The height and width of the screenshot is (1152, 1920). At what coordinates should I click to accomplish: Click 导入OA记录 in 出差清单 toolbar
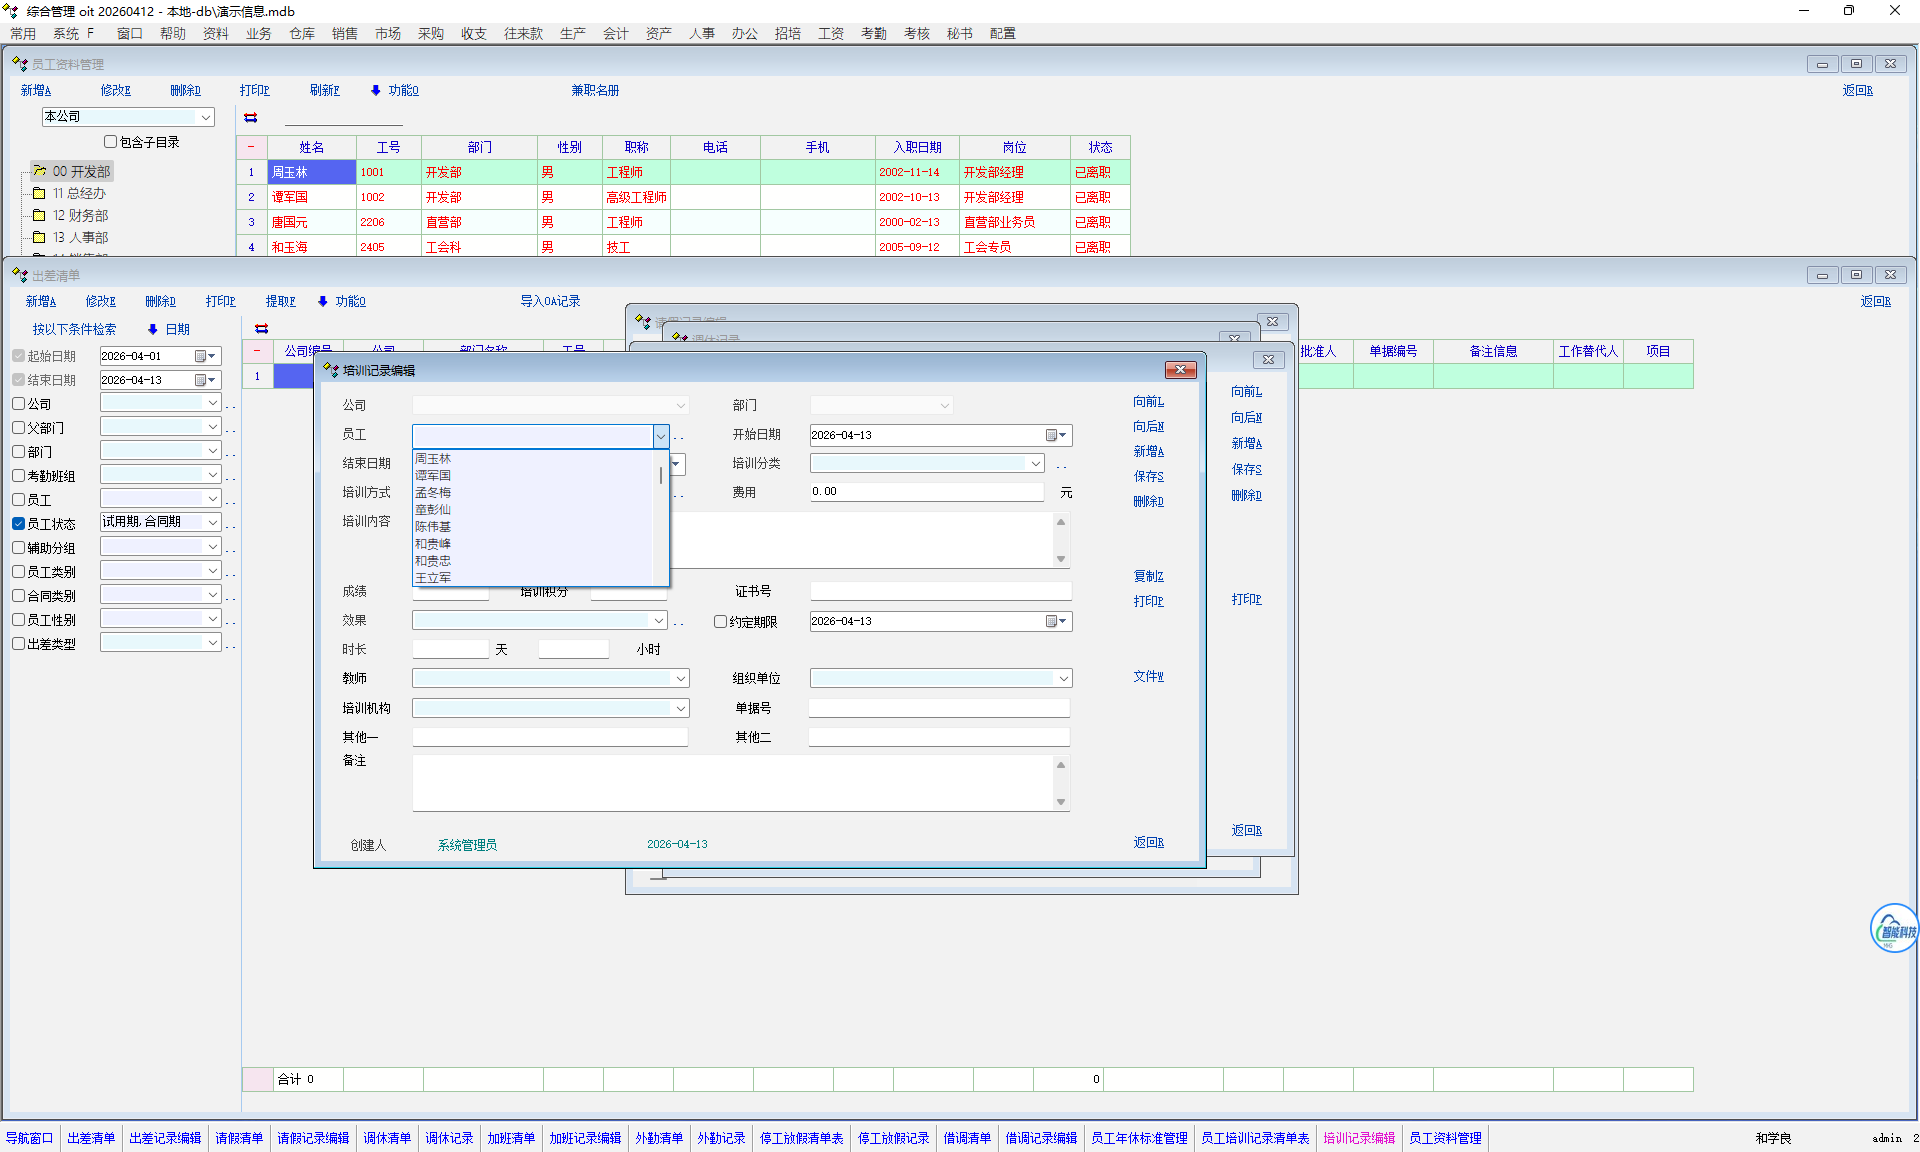tap(549, 301)
